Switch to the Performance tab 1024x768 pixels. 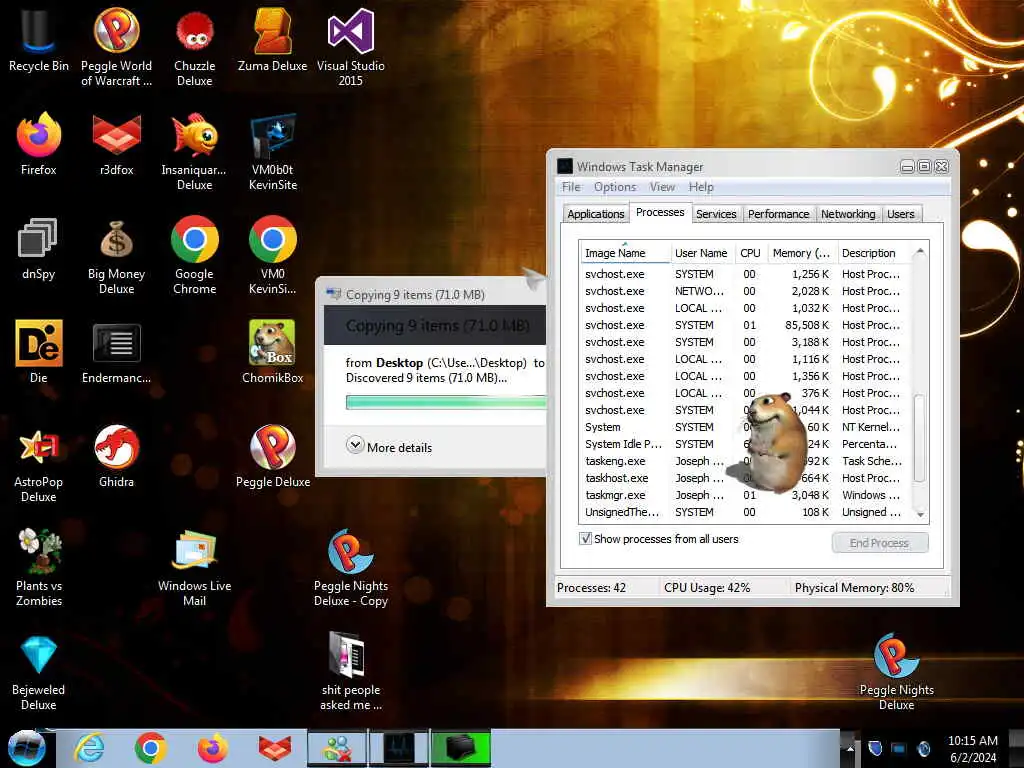pyautogui.click(x=778, y=214)
